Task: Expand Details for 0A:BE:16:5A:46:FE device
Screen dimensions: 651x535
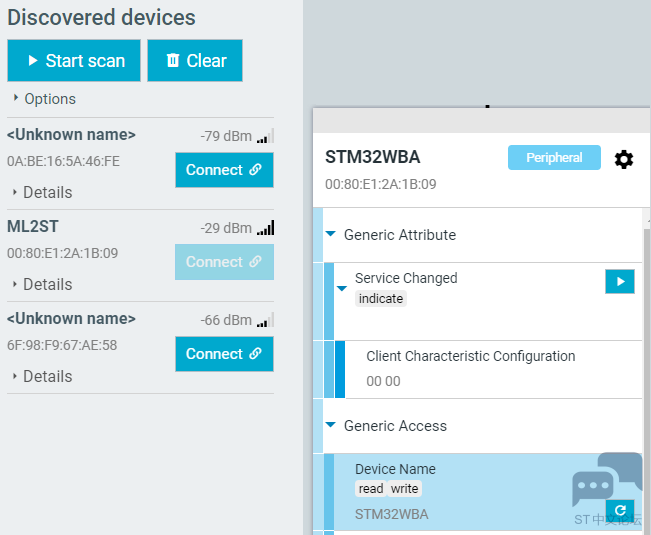Action: (42, 192)
